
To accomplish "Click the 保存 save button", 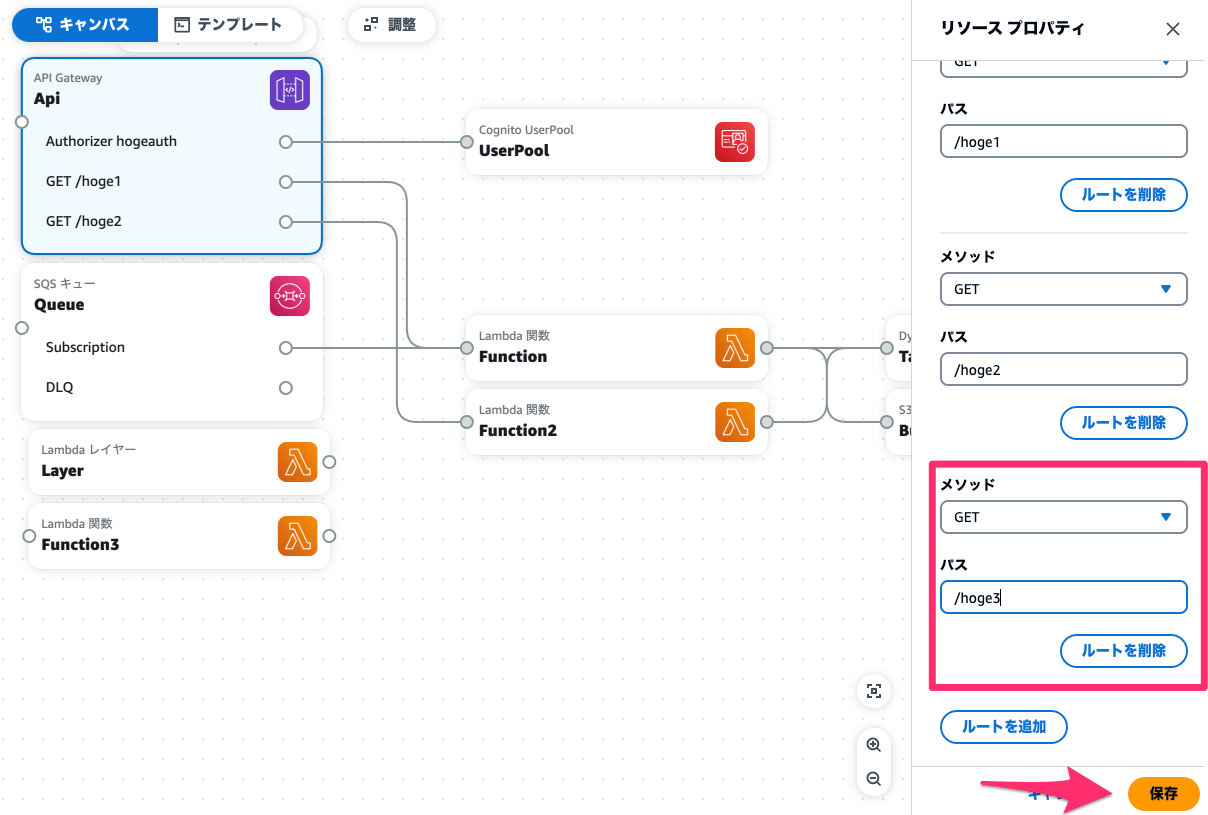I will 1163,794.
